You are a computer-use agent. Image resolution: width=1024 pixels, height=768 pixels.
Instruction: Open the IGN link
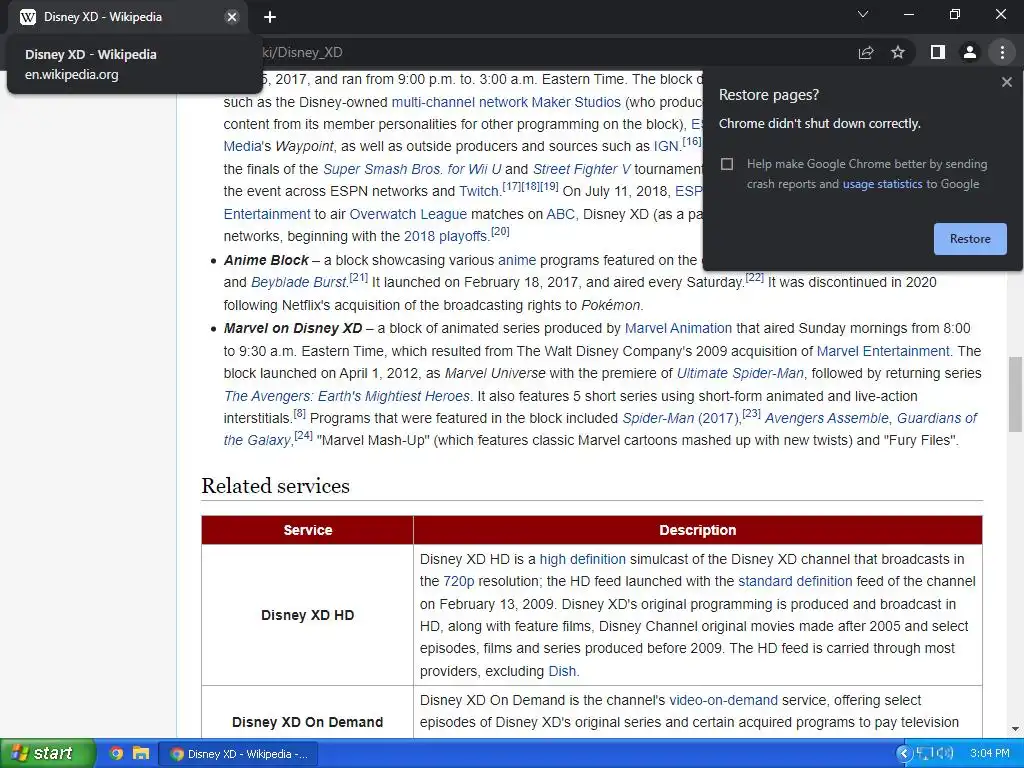(x=666, y=146)
